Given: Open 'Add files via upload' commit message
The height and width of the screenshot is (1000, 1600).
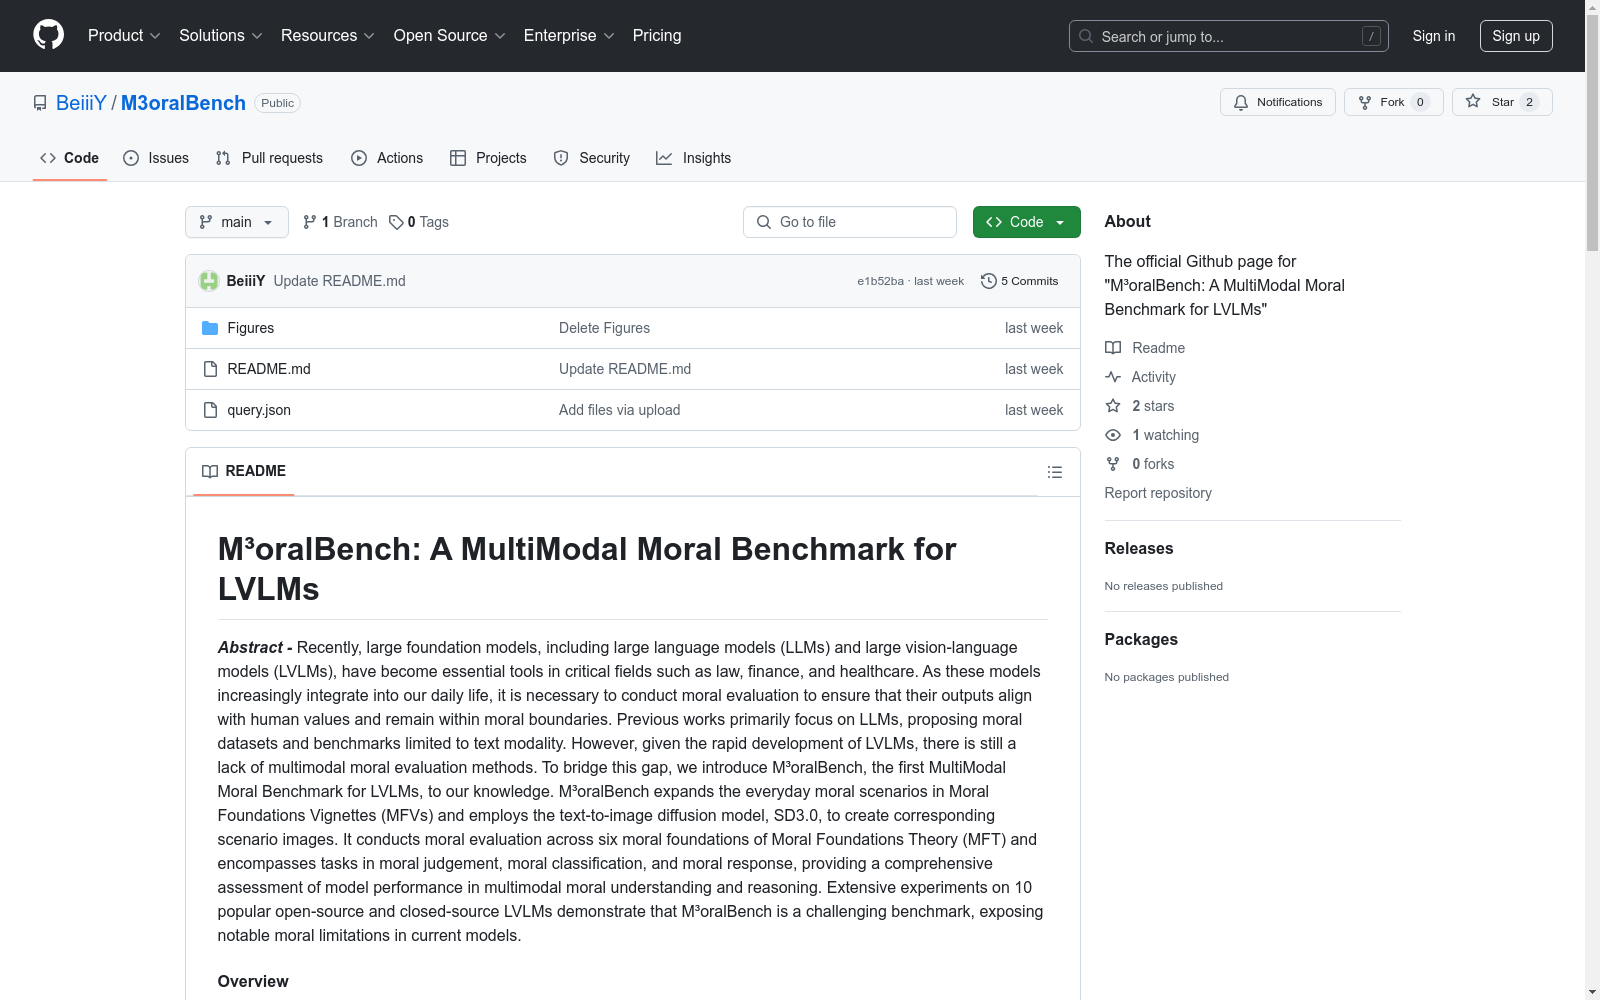Looking at the screenshot, I should (619, 410).
